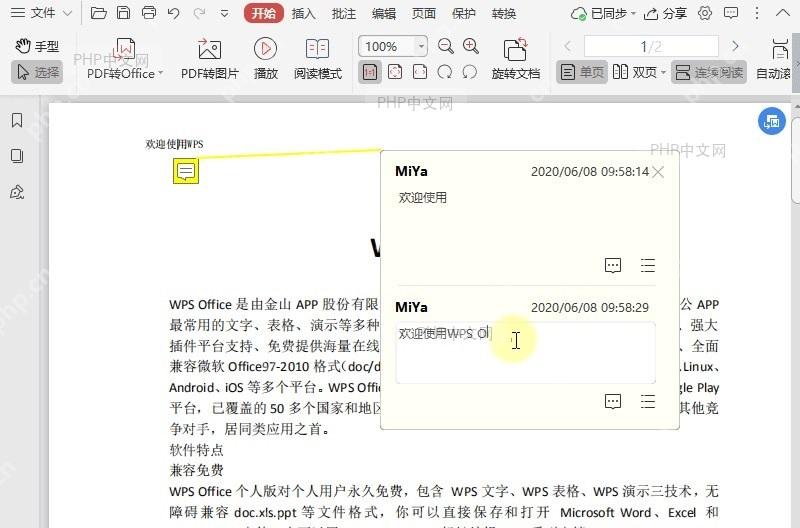Click the Open folder icon
The height and width of the screenshot is (528, 800).
point(98,13)
